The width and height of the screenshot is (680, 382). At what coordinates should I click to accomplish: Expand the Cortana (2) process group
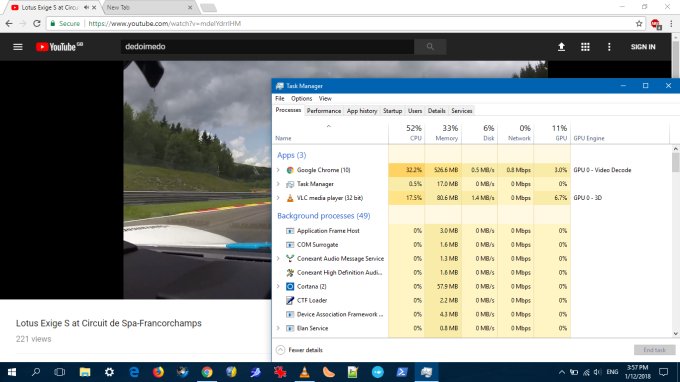click(278, 286)
